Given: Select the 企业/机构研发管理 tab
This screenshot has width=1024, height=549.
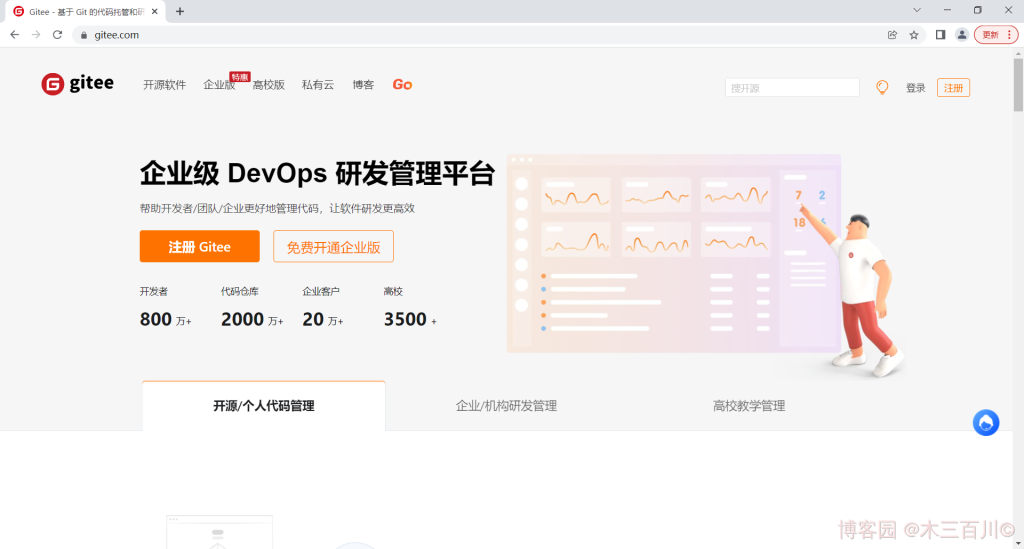Looking at the screenshot, I should [x=506, y=406].
